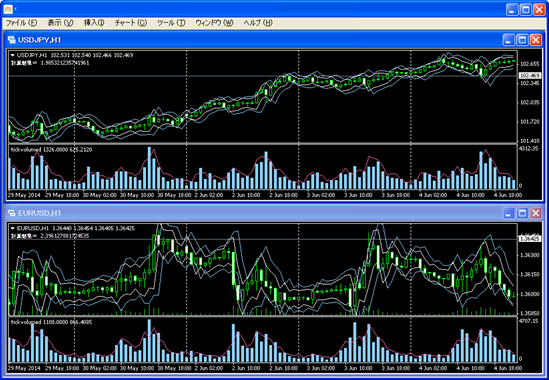Open the ファイル (F) menu
Image resolution: width=549 pixels, height=380 pixels.
21,23
